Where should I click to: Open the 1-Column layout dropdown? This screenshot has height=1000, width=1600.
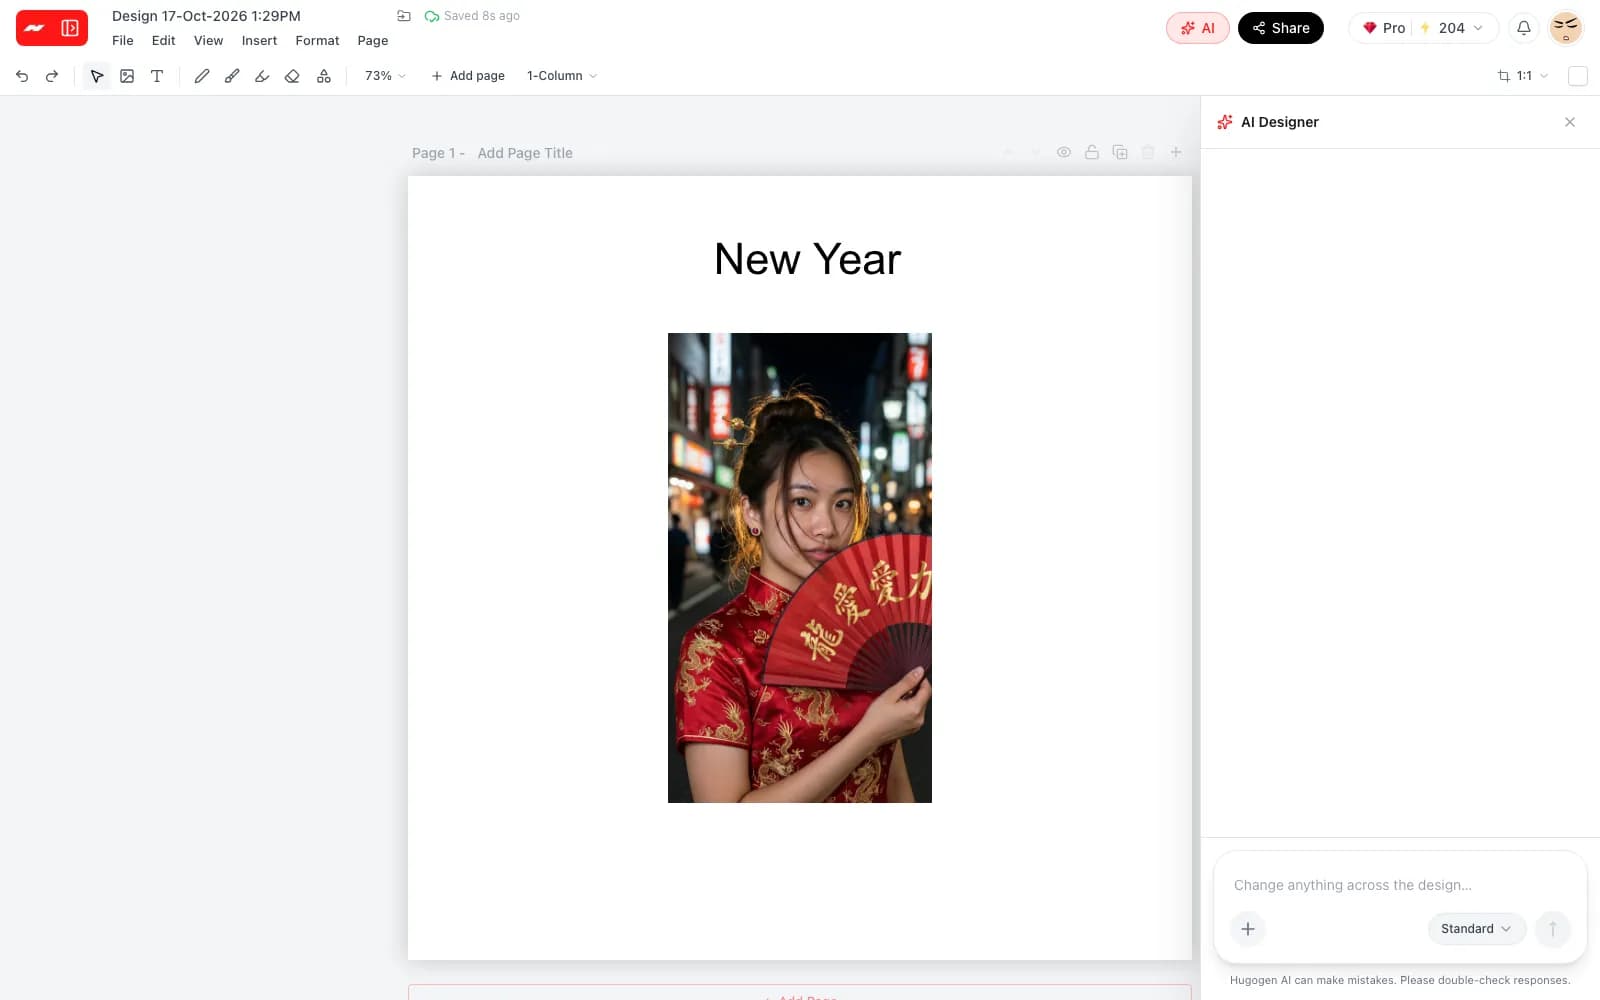tap(562, 76)
